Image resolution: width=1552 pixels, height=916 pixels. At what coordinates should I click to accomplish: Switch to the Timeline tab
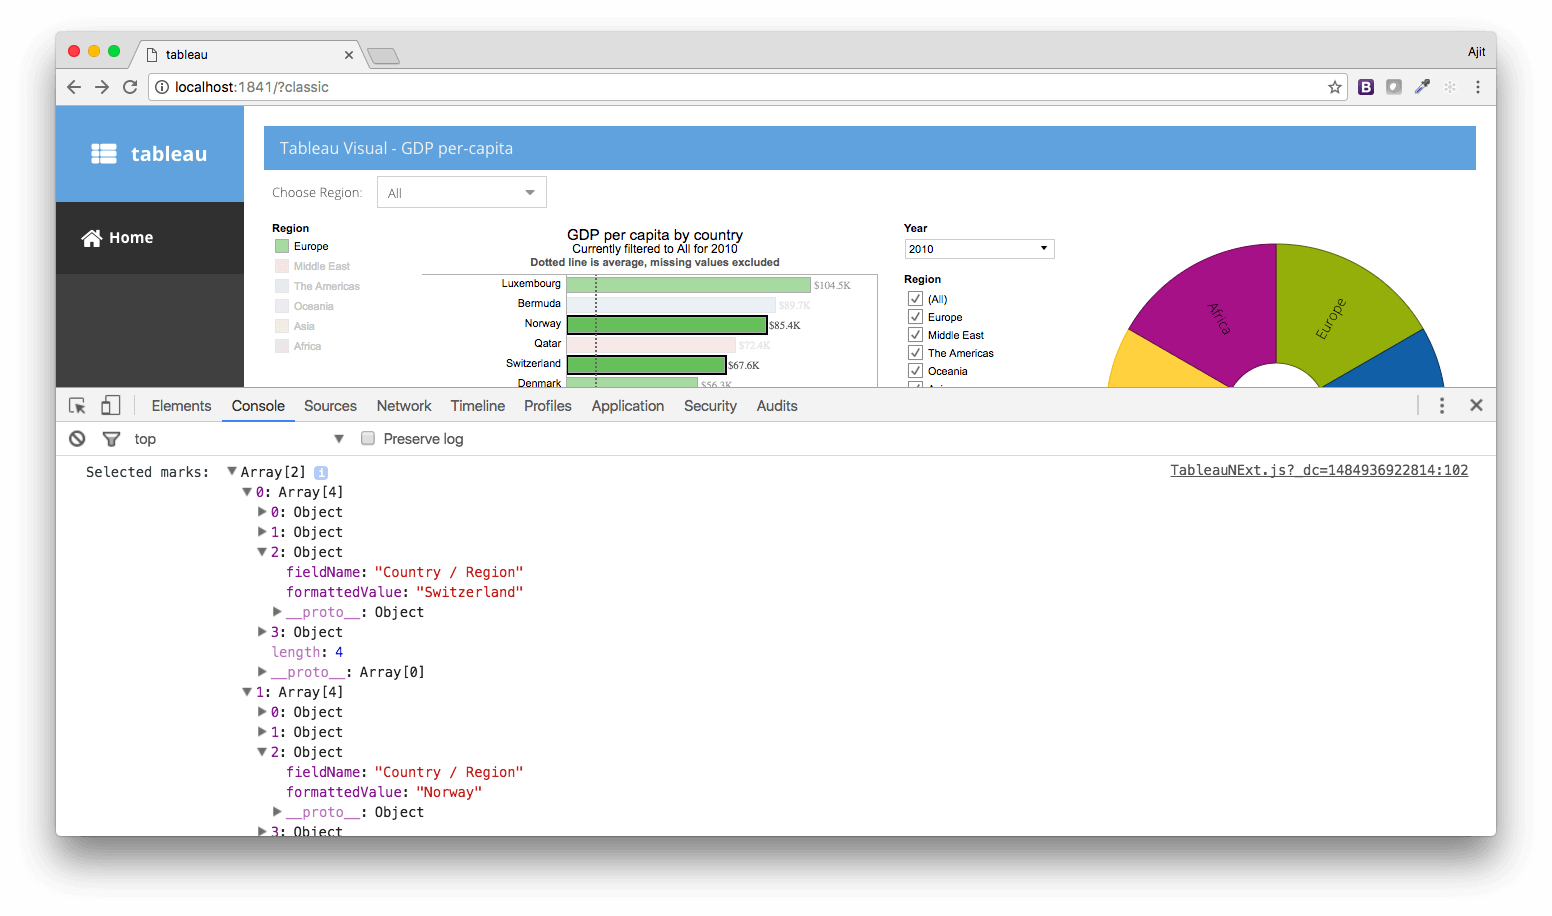477,406
